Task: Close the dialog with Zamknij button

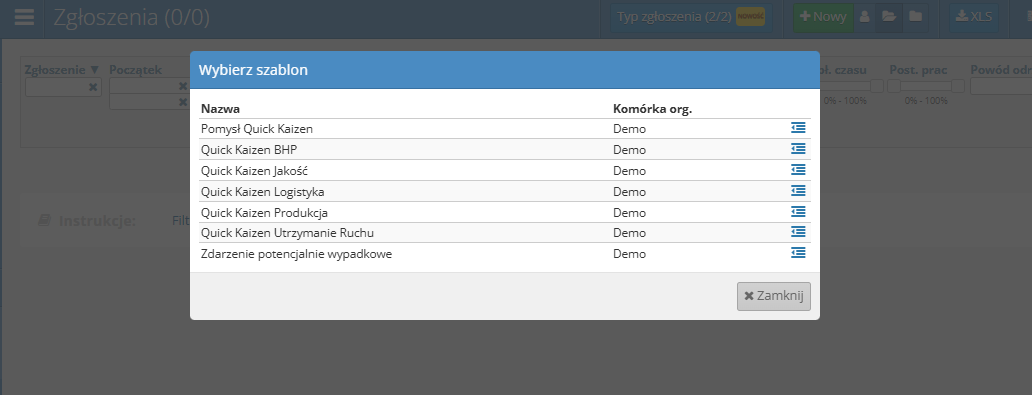Action: [774, 296]
